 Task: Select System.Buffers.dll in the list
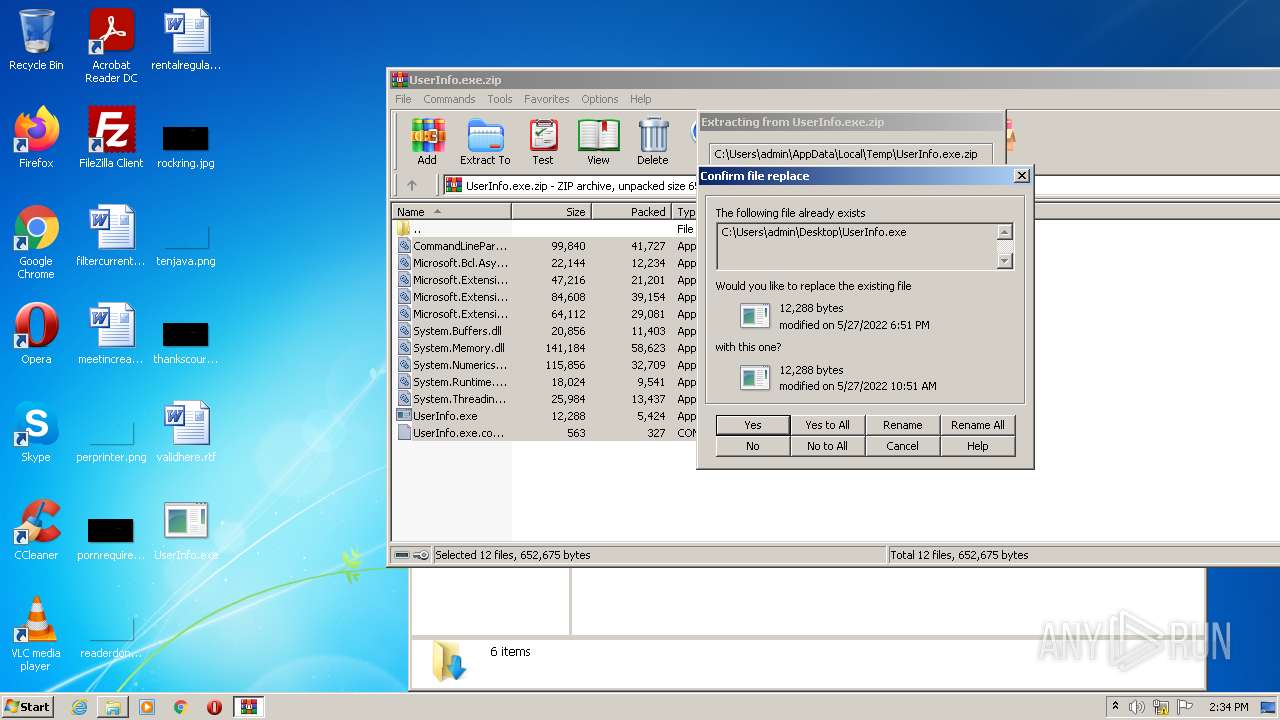pos(546,331)
